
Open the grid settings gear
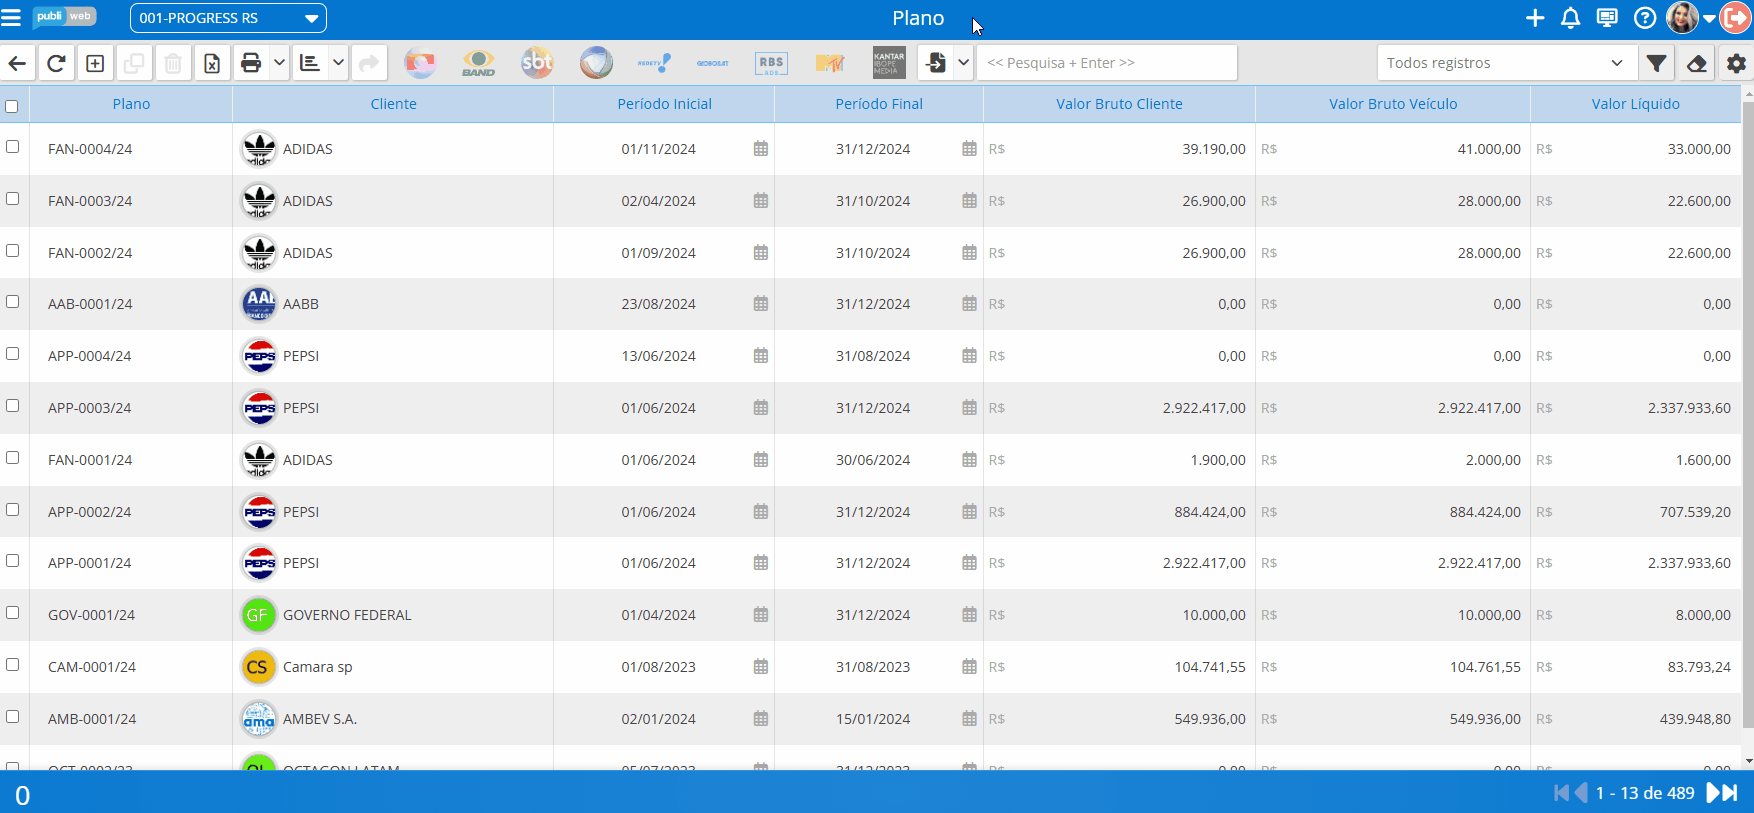point(1736,63)
